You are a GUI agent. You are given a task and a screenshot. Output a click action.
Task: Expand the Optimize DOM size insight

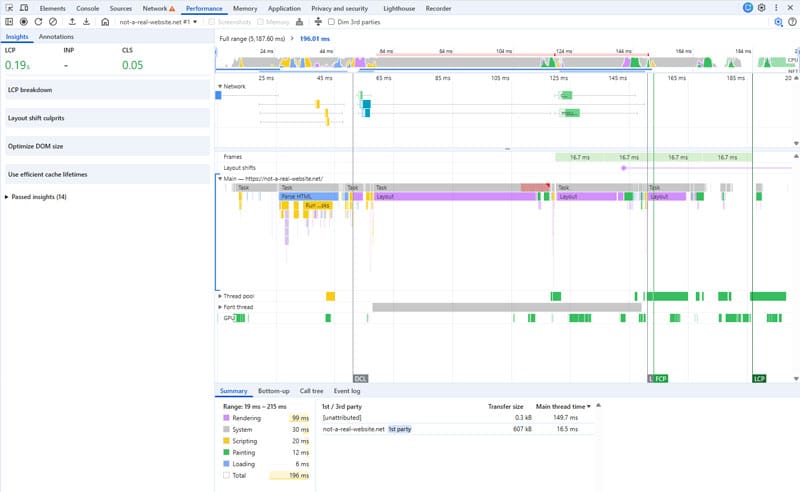coord(107,146)
